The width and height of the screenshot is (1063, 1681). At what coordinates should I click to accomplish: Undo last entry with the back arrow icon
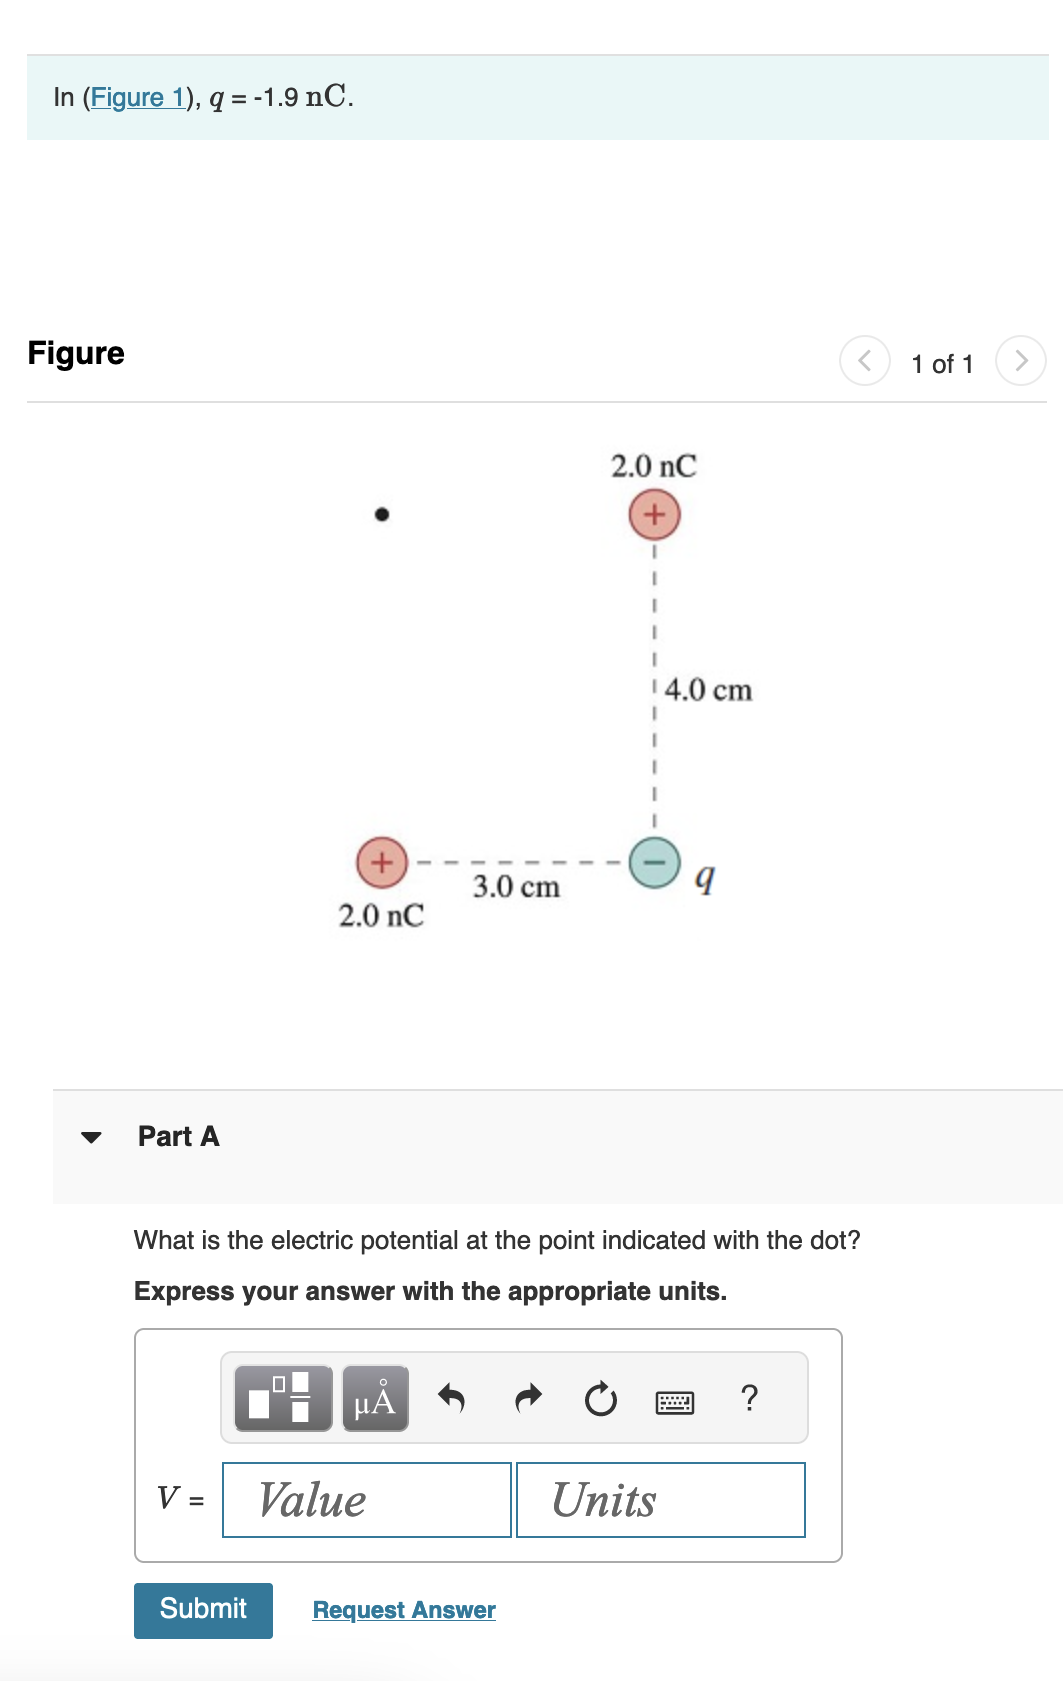click(x=450, y=1398)
